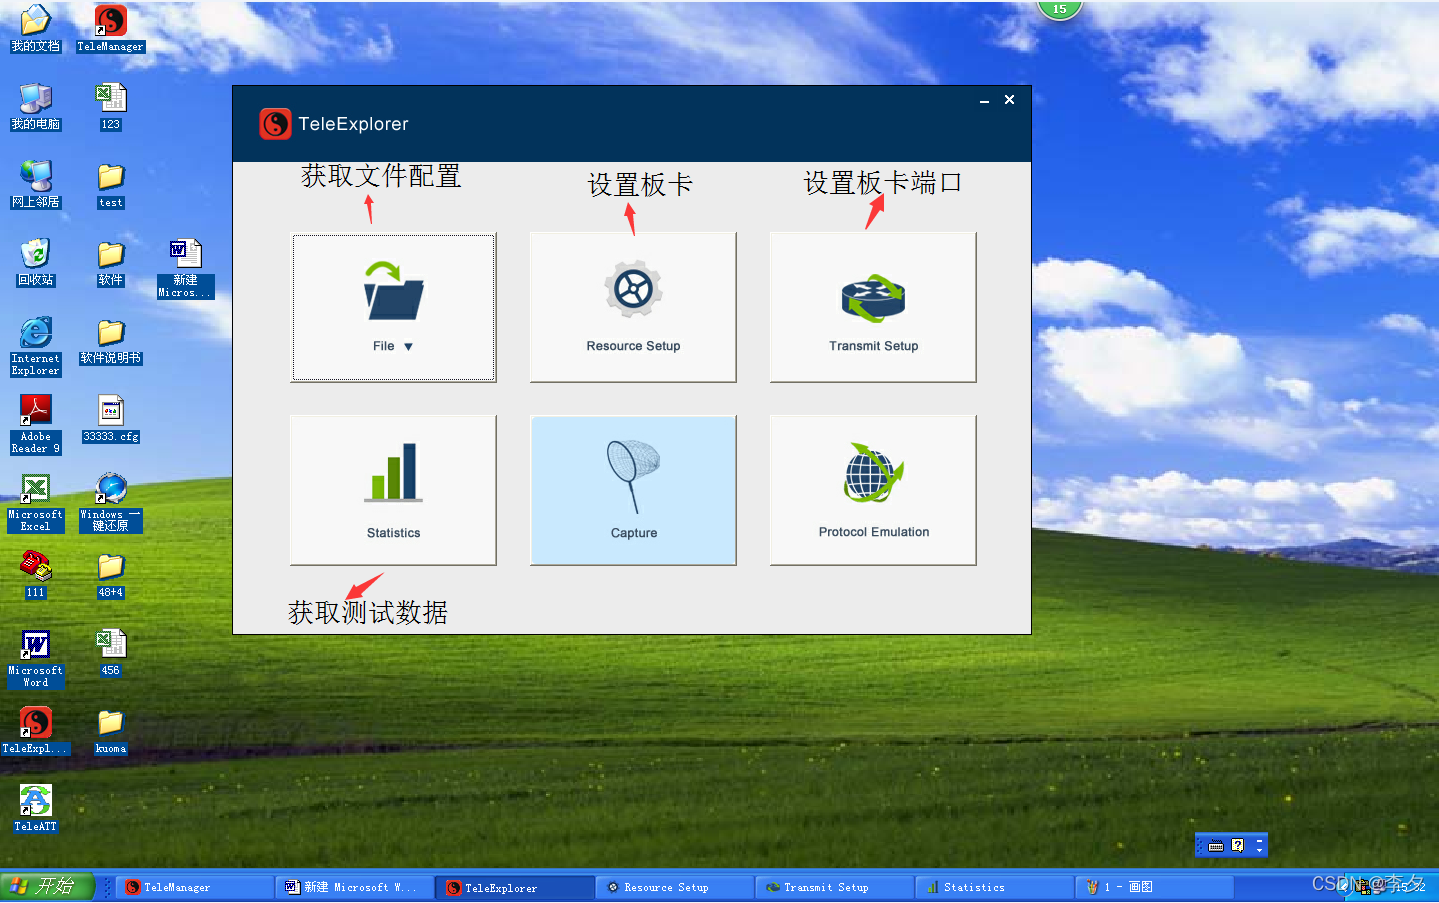Switch to TeleExplorer taskbar button

(x=516, y=887)
